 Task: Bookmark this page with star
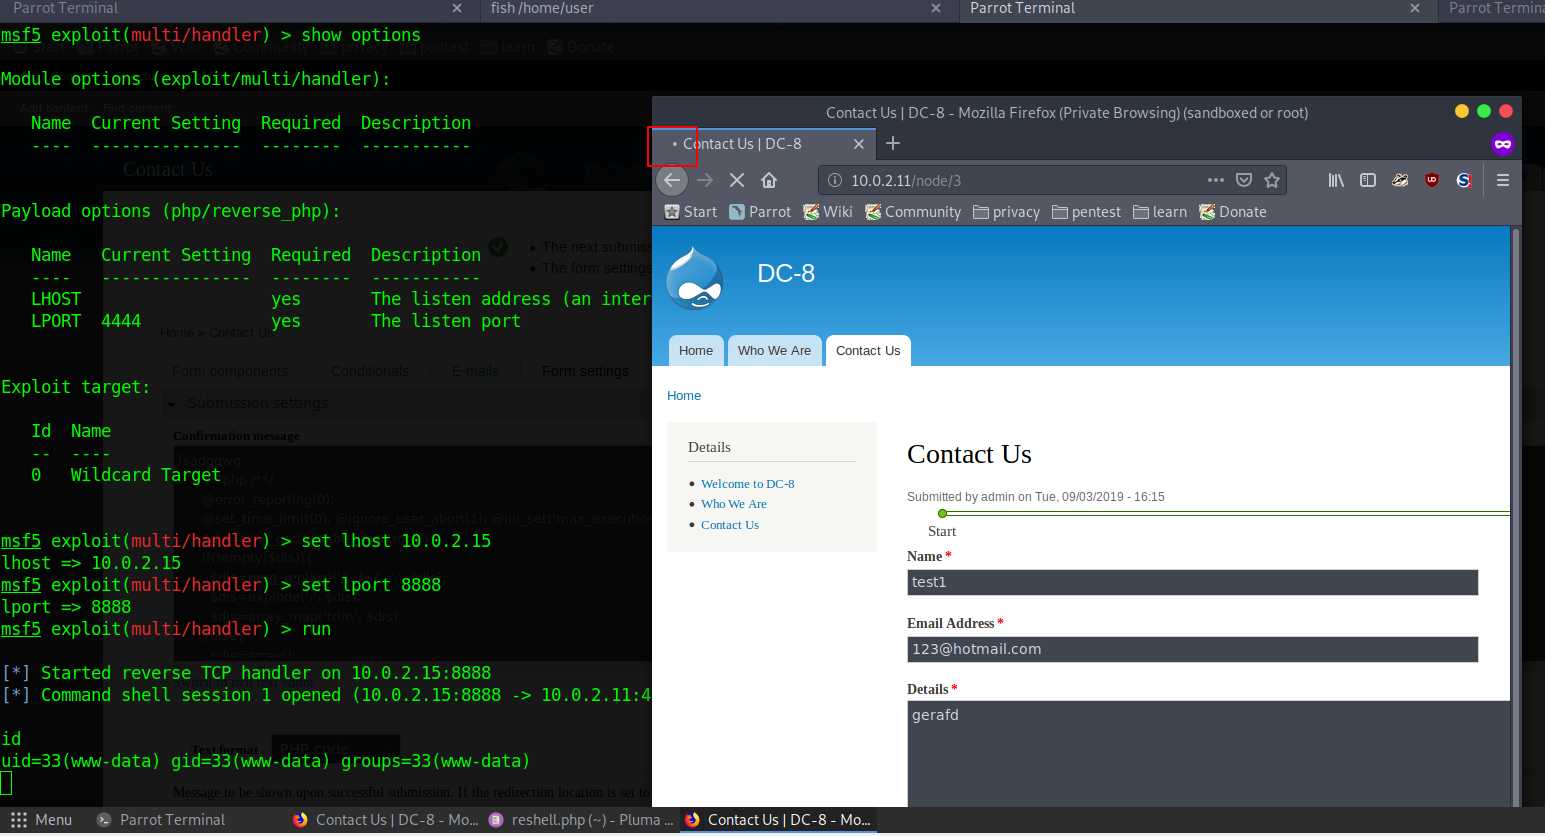tap(1272, 180)
